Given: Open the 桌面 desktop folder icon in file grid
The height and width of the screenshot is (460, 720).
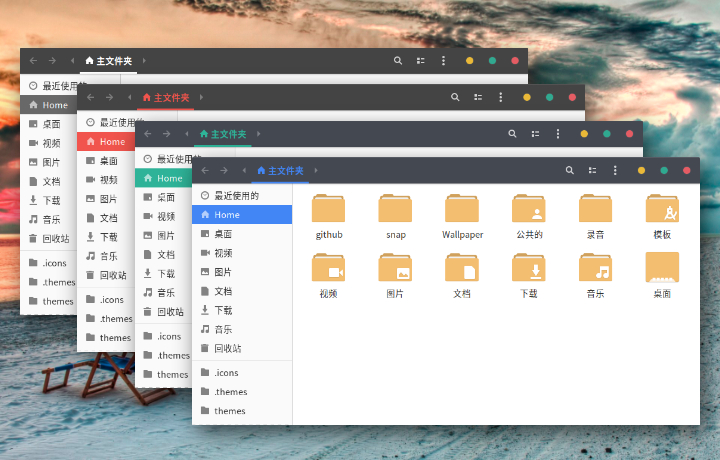Looking at the screenshot, I should point(662,267).
